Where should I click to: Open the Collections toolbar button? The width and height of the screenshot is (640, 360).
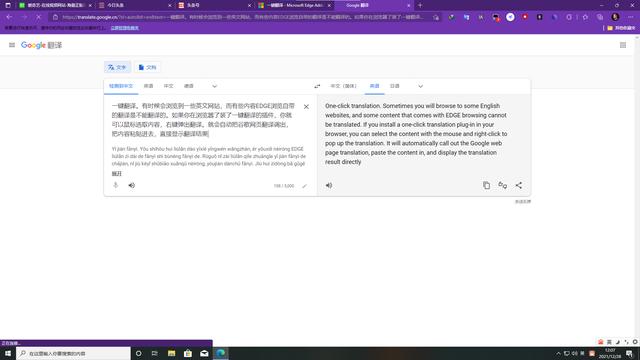(600, 17)
